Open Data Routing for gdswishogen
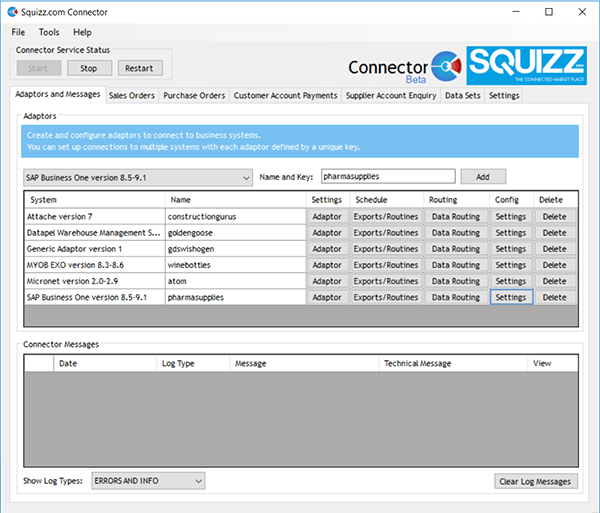 [456, 249]
